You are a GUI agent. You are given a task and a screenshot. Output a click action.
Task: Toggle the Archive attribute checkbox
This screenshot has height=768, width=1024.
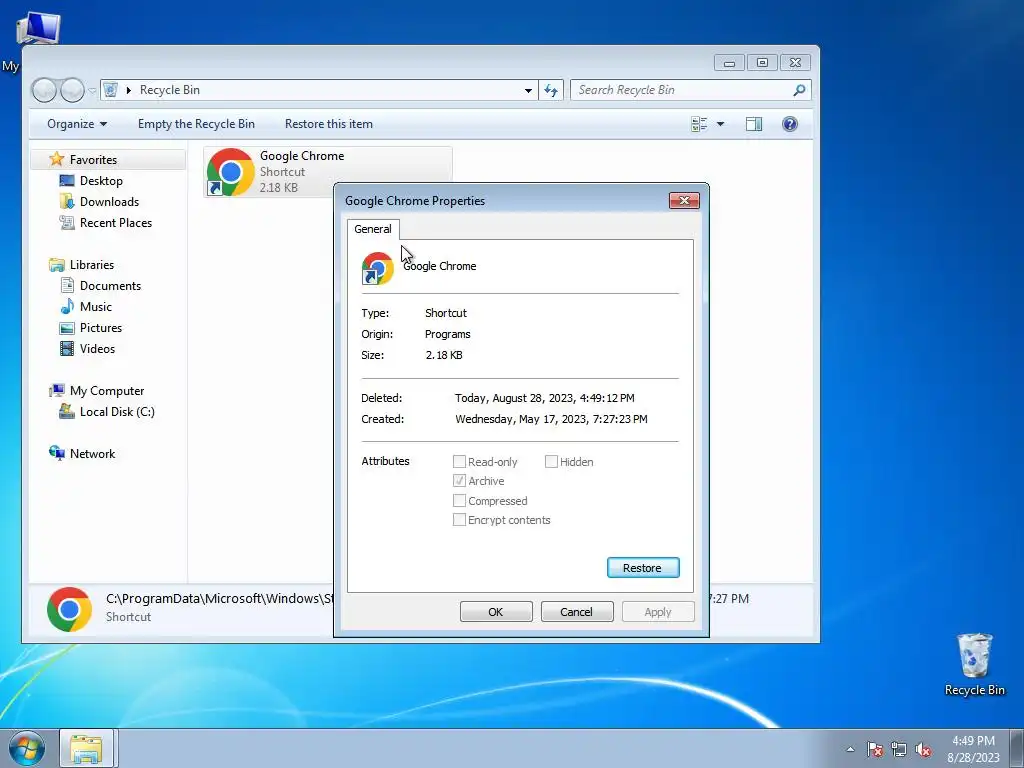(x=459, y=481)
